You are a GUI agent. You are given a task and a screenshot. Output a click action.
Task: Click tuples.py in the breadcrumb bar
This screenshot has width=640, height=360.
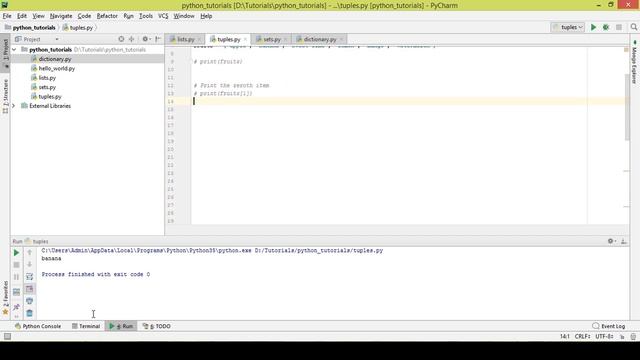[78, 28]
